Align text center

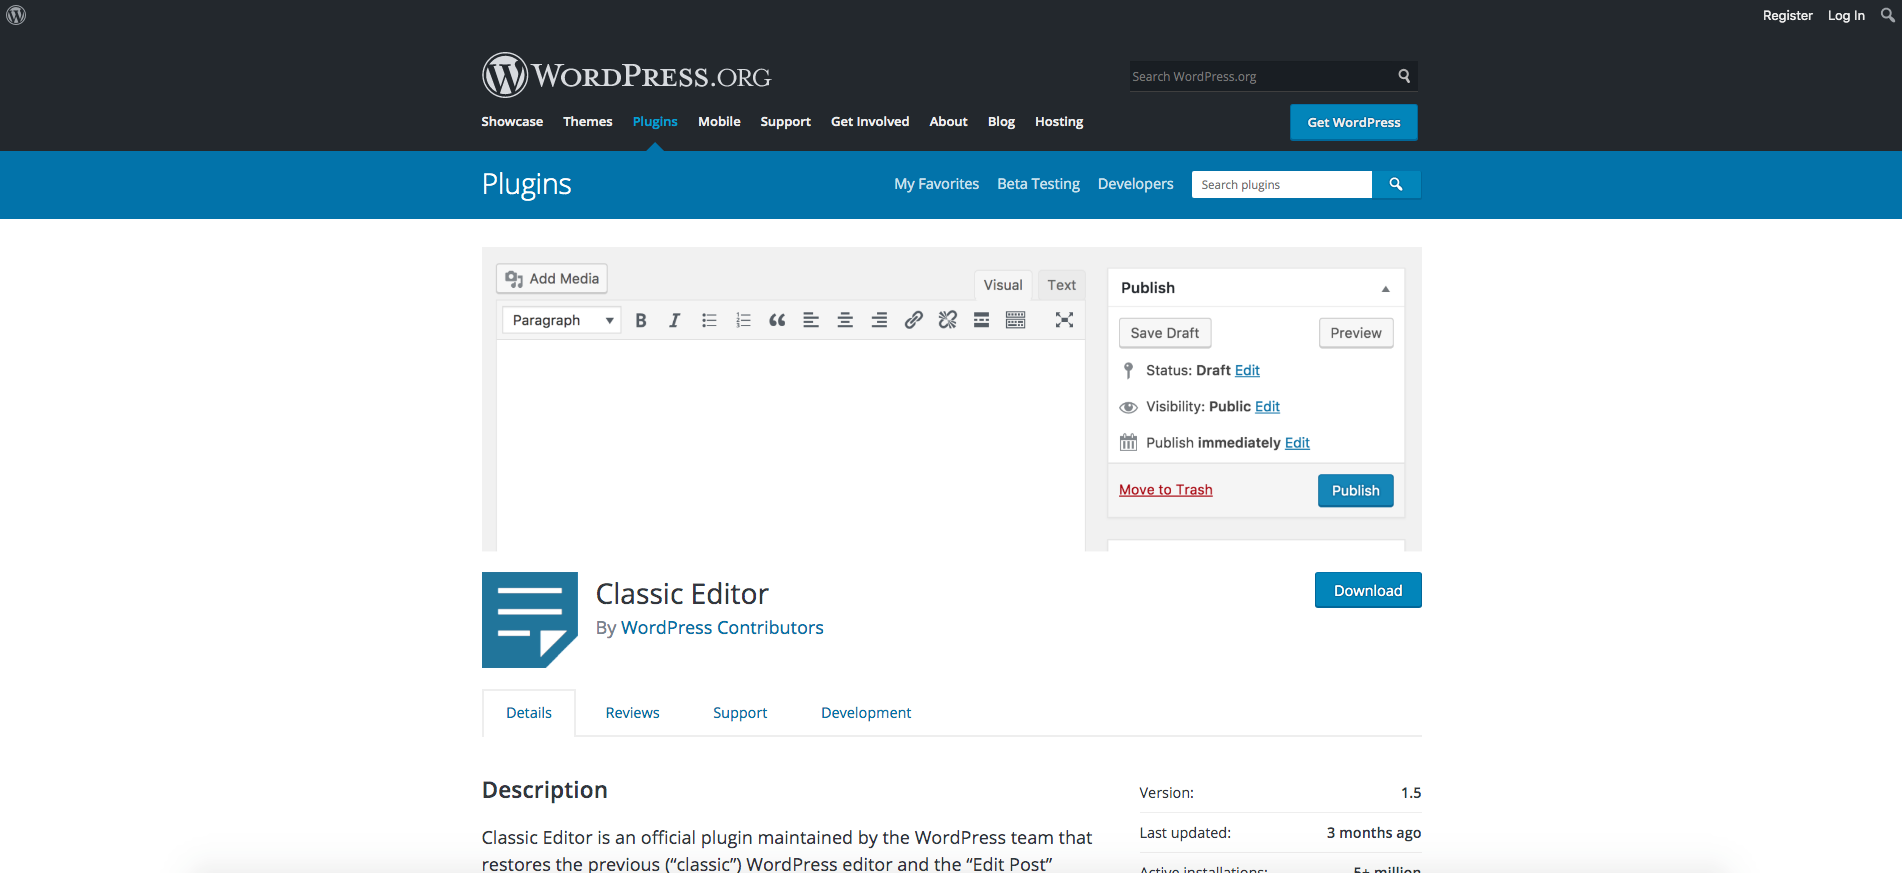[x=845, y=320]
